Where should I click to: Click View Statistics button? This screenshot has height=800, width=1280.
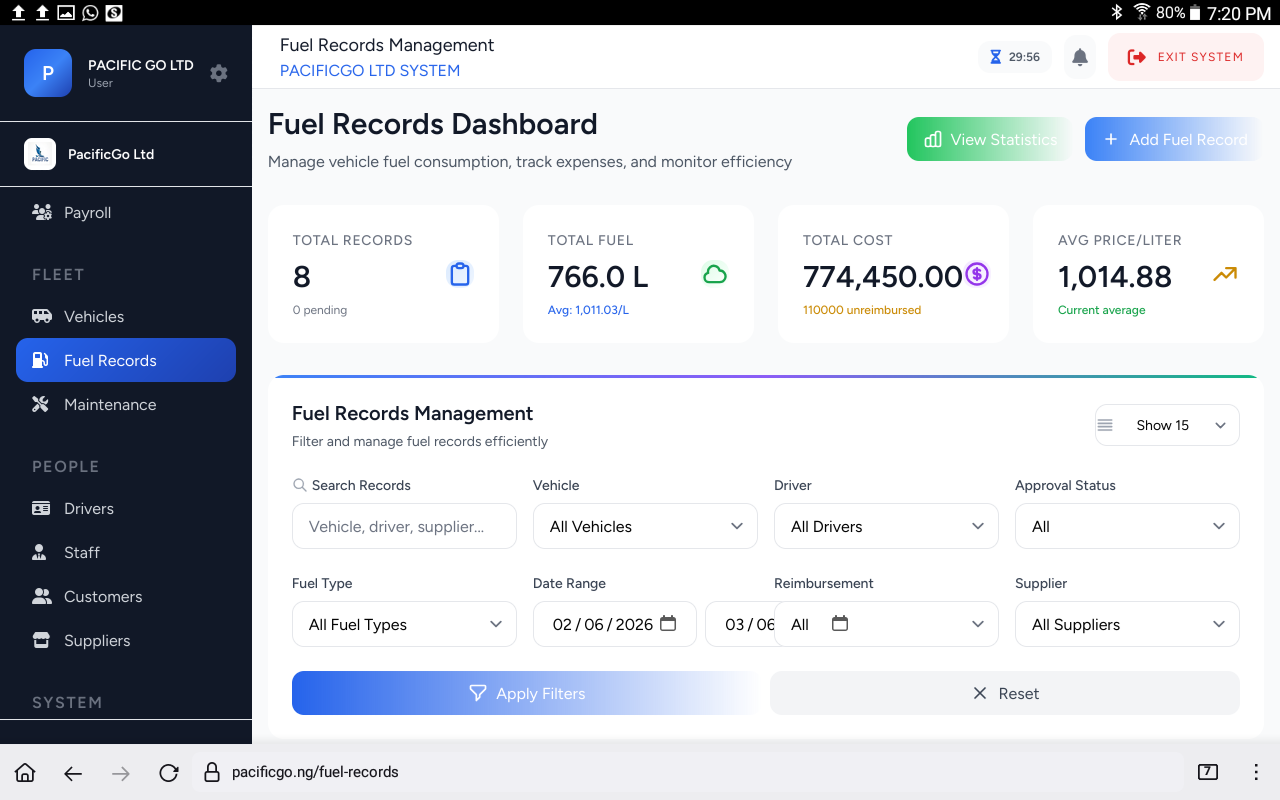989,139
